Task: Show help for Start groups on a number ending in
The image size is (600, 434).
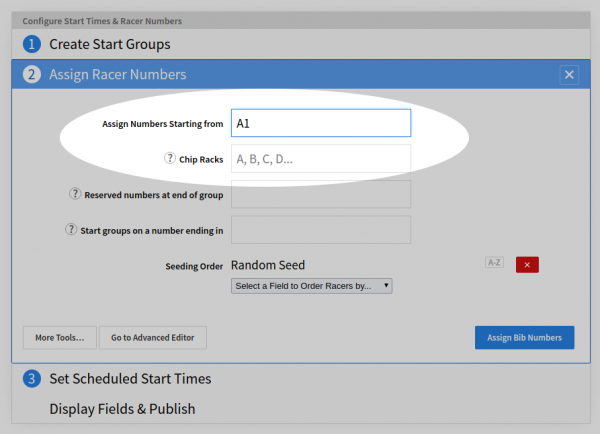Action: pyautogui.click(x=71, y=229)
